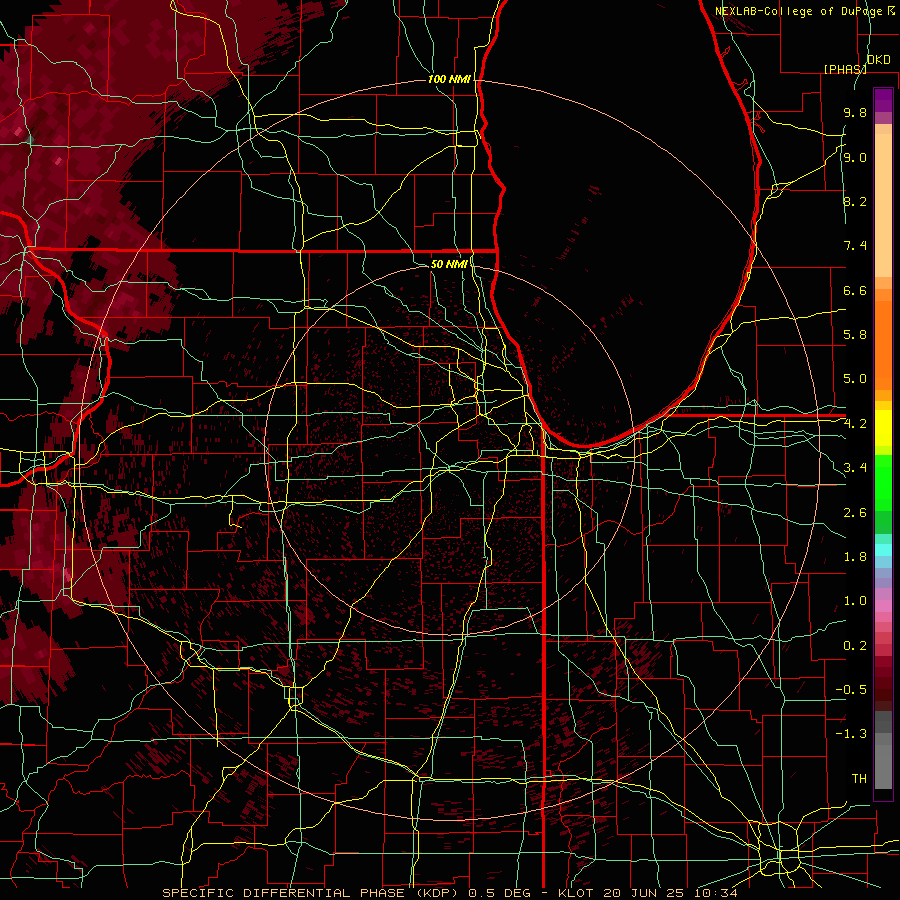Click the 1.8 scale value

(855, 557)
